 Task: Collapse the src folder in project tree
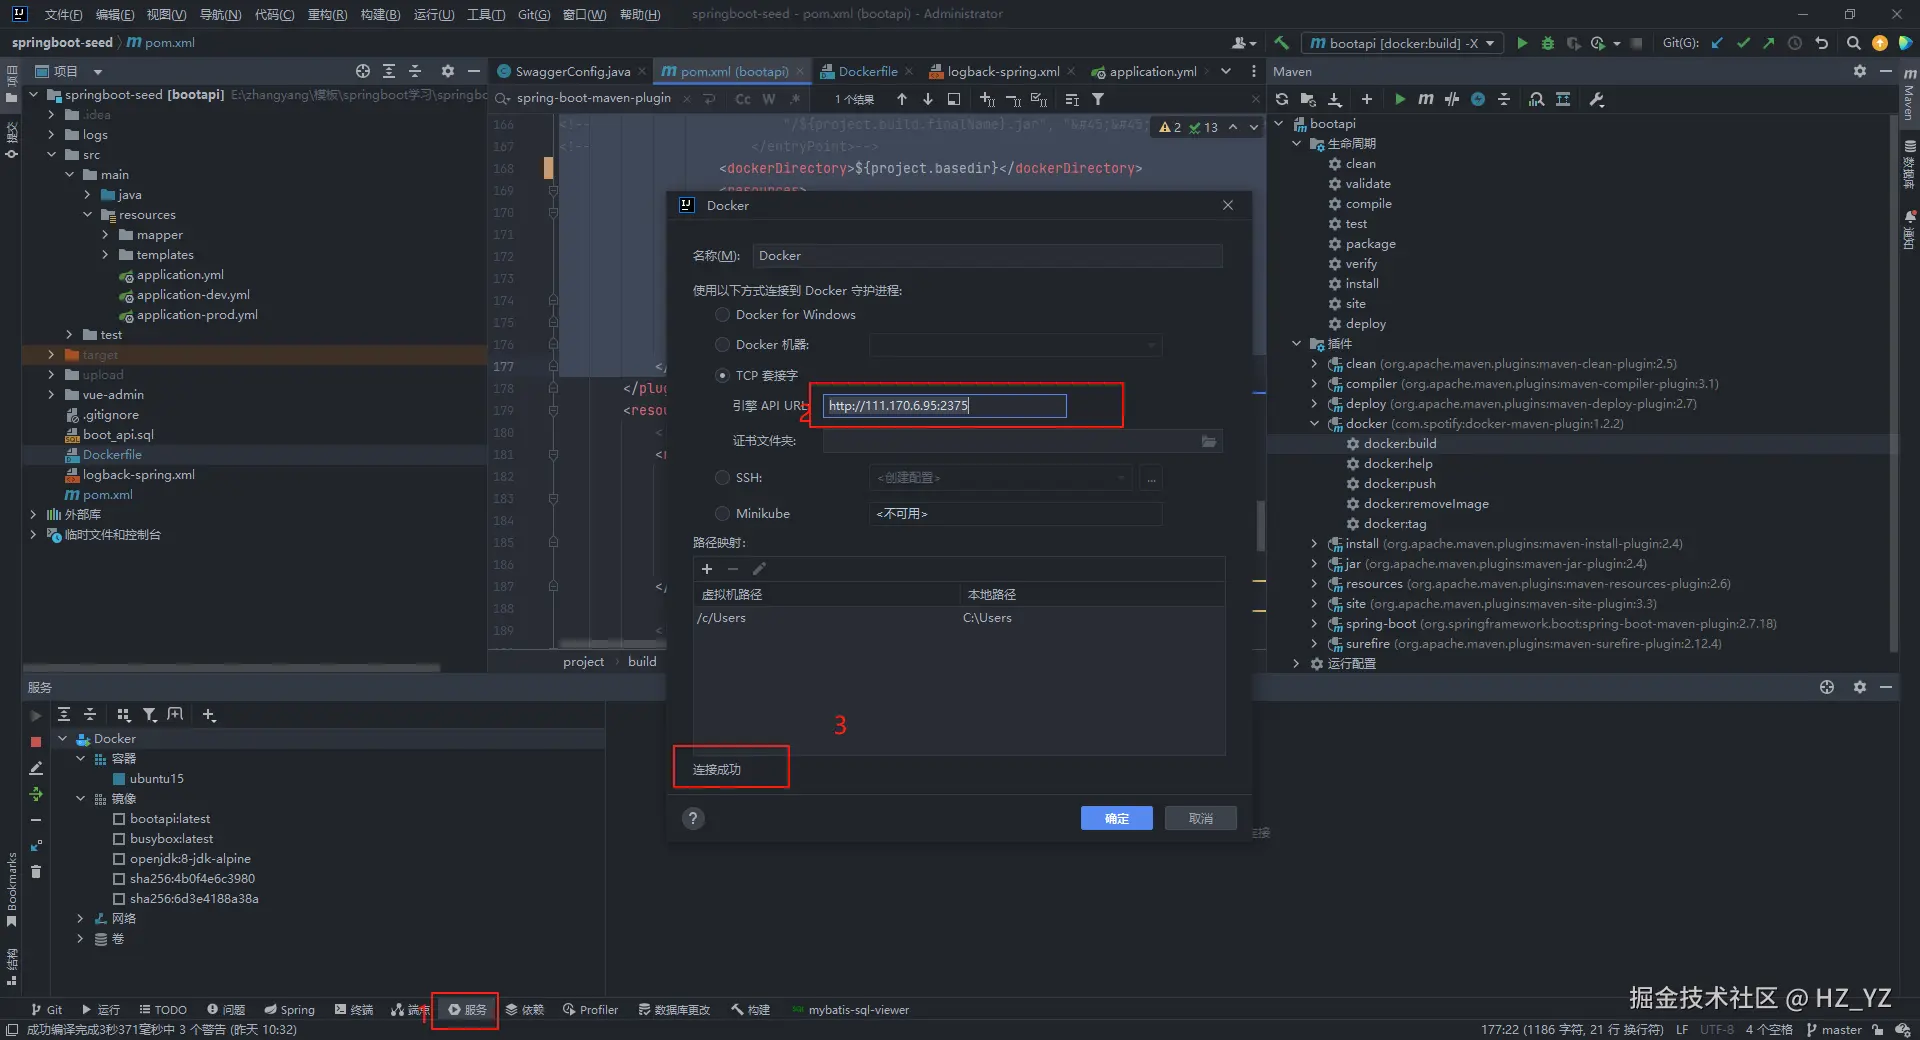[52, 155]
